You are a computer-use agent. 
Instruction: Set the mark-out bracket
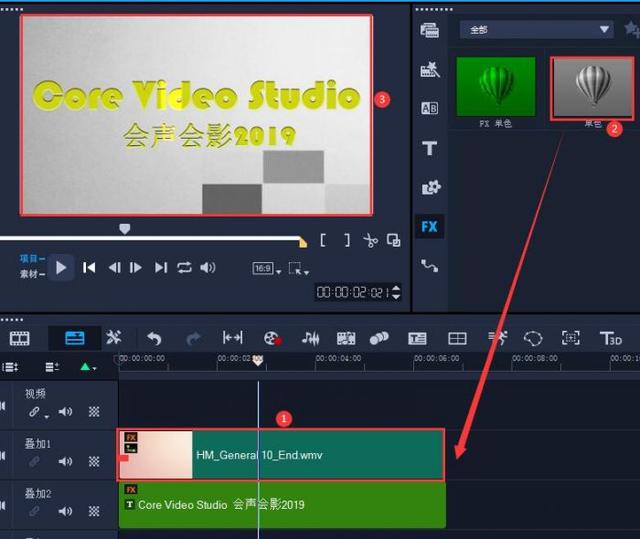347,240
